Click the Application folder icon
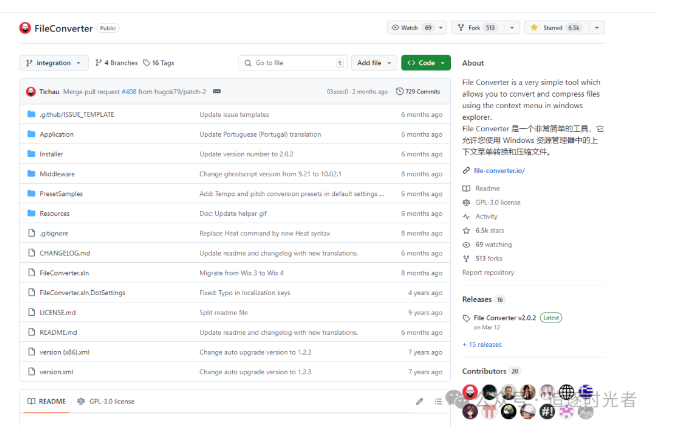The height and width of the screenshot is (440, 675). pyautogui.click(x=31, y=134)
